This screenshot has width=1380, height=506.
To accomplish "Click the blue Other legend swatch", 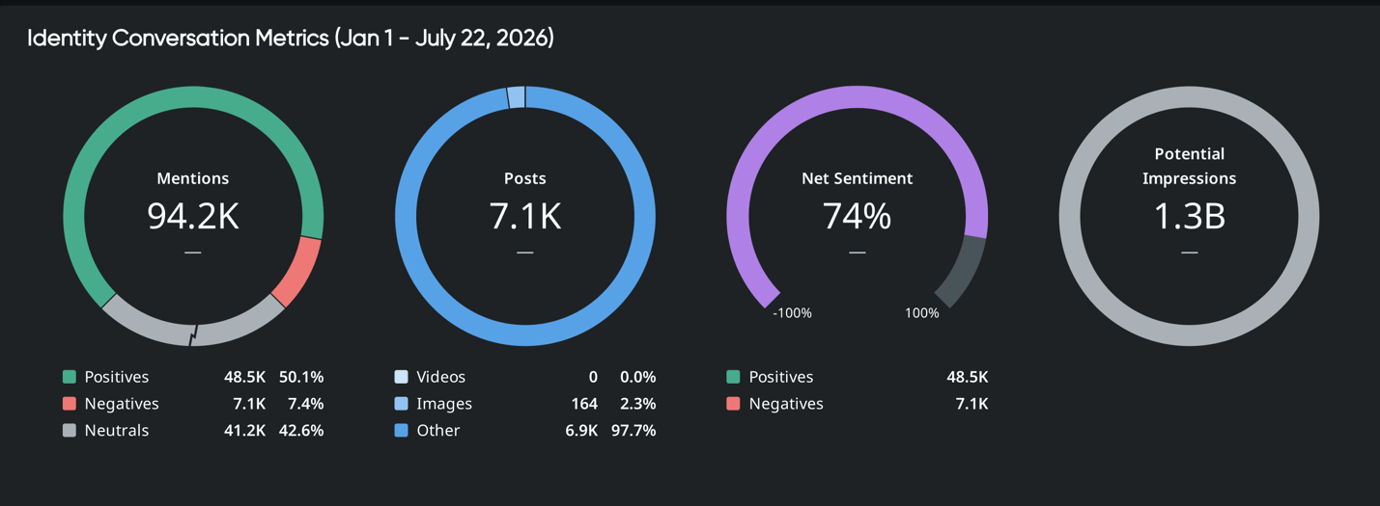I will click(x=401, y=431).
